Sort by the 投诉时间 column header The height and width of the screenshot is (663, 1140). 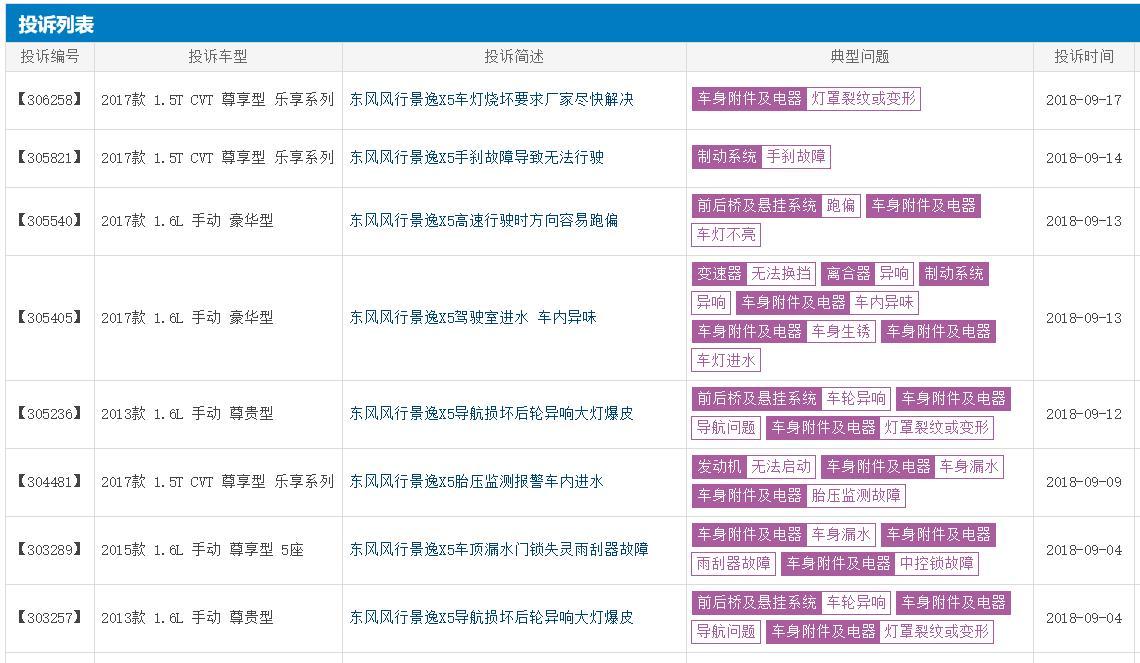pos(1082,57)
